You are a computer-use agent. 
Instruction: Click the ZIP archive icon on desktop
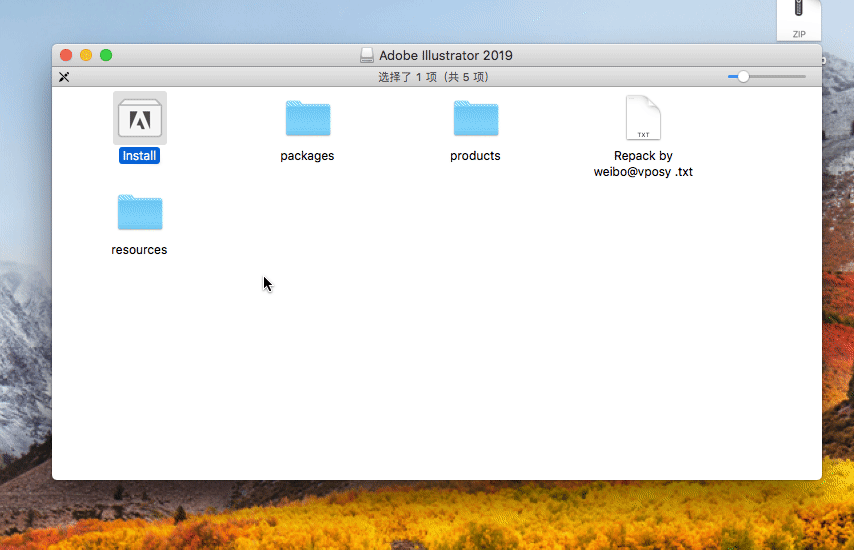[x=799, y=20]
